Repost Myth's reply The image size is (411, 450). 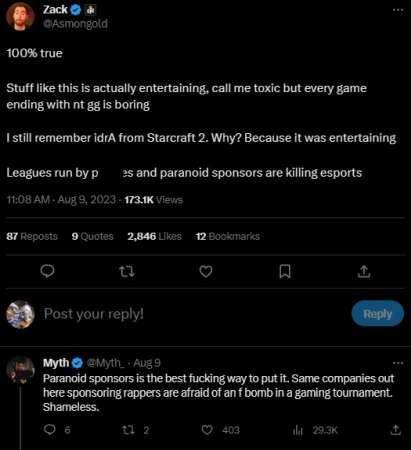[128, 430]
